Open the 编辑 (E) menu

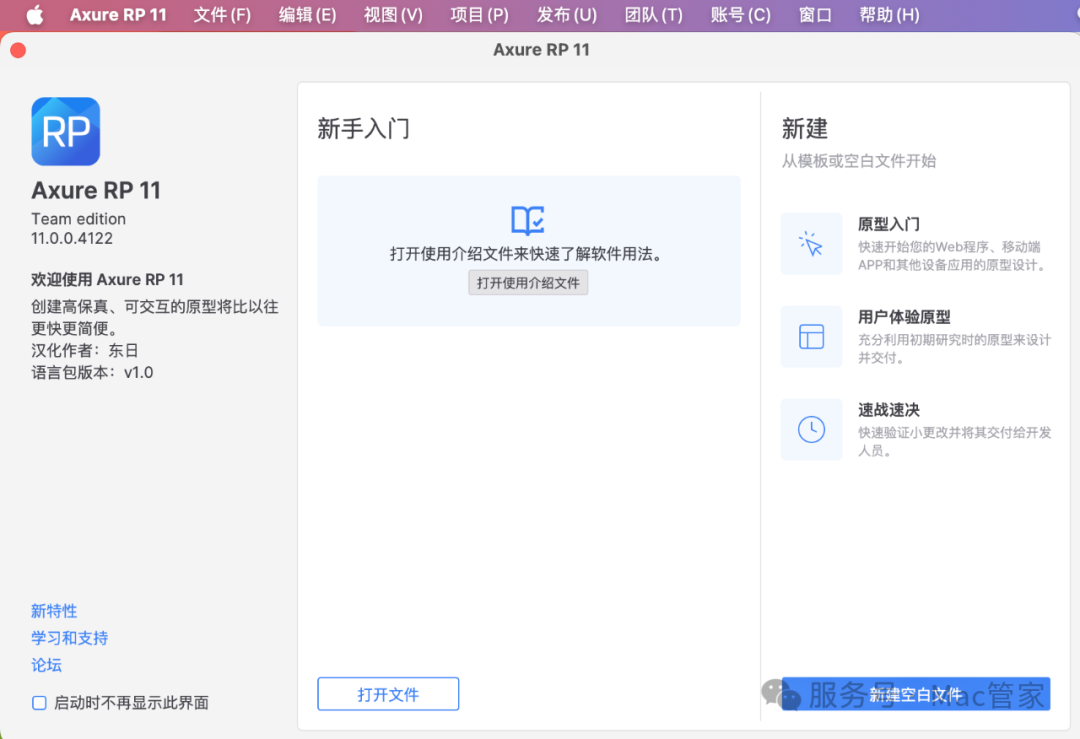click(x=307, y=14)
